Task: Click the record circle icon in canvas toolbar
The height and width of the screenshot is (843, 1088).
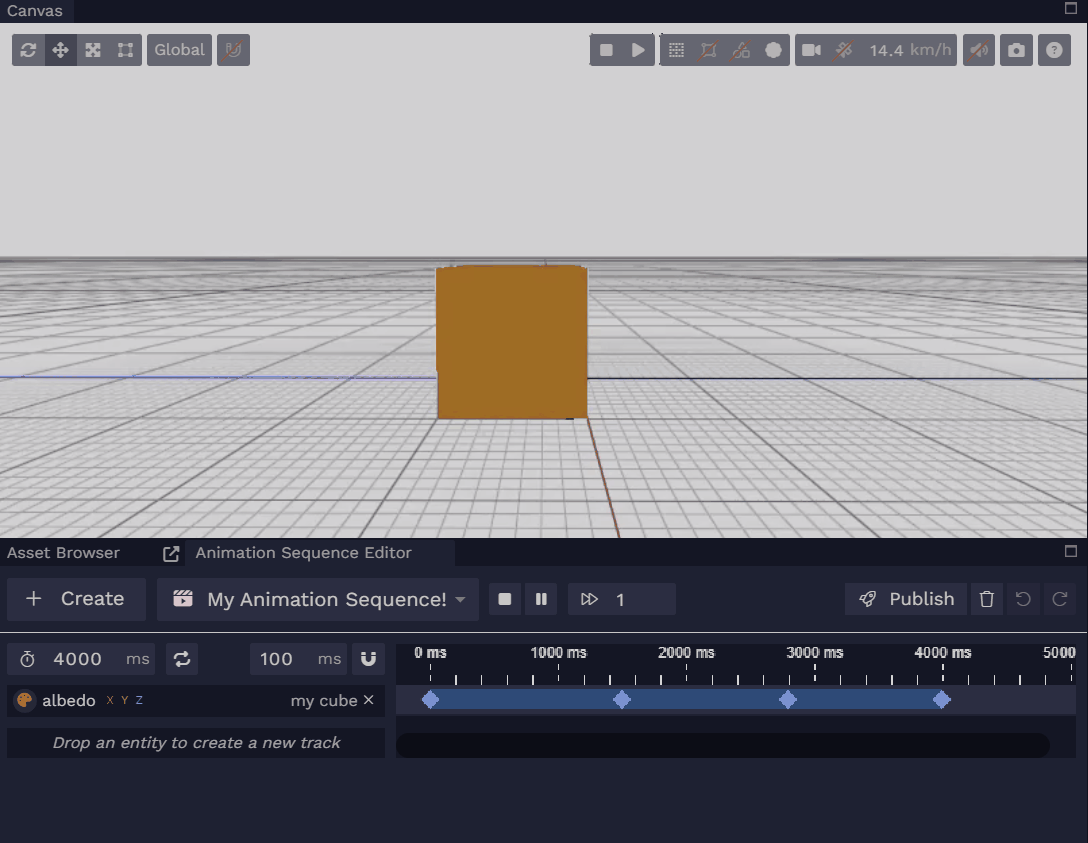Action: 773,50
